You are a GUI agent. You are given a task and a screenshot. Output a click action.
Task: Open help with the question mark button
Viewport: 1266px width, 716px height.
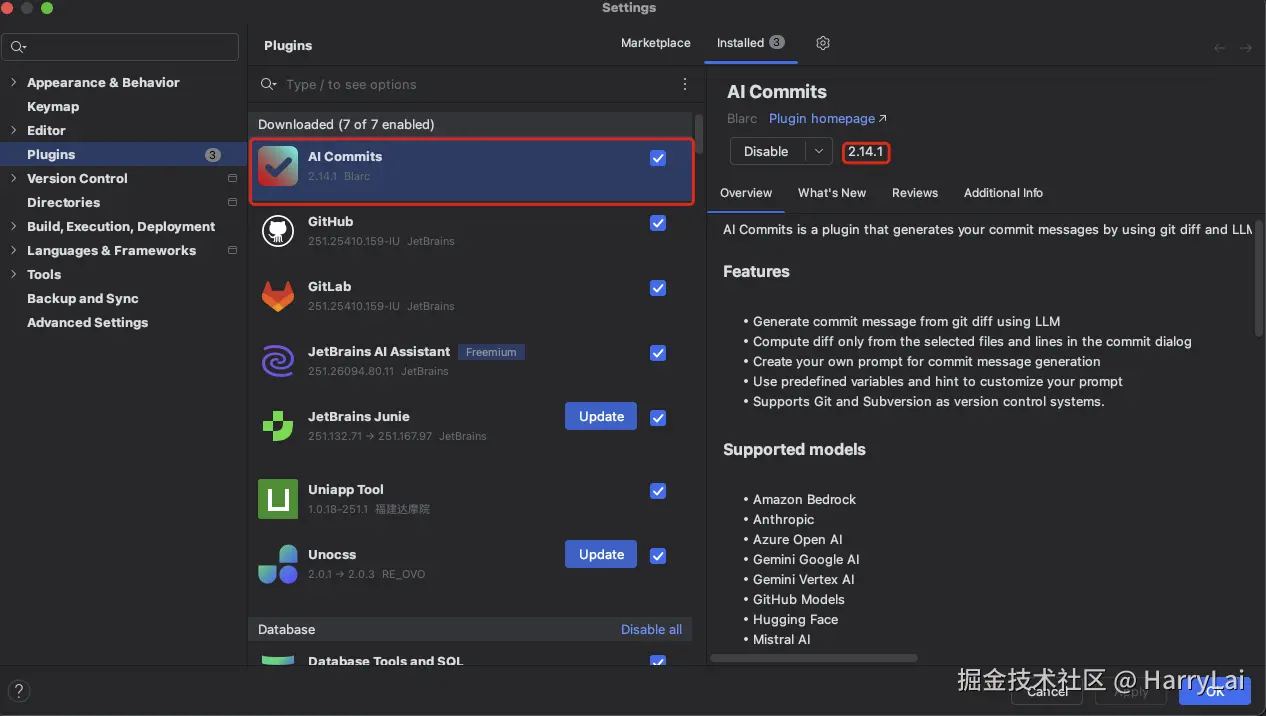click(18, 691)
